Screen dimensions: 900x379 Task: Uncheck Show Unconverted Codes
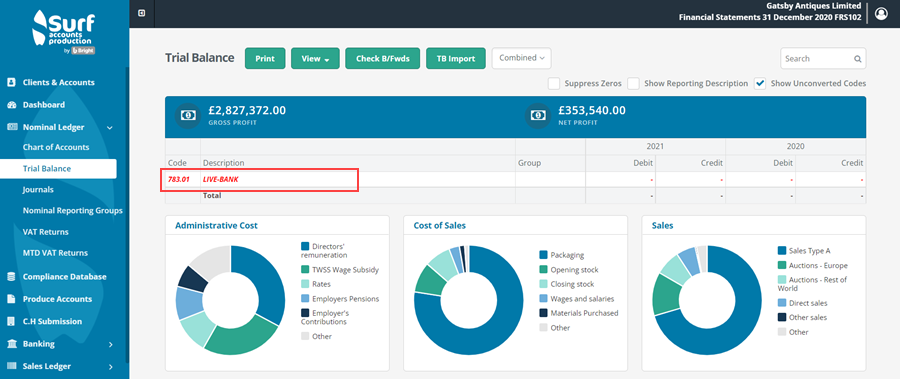760,83
